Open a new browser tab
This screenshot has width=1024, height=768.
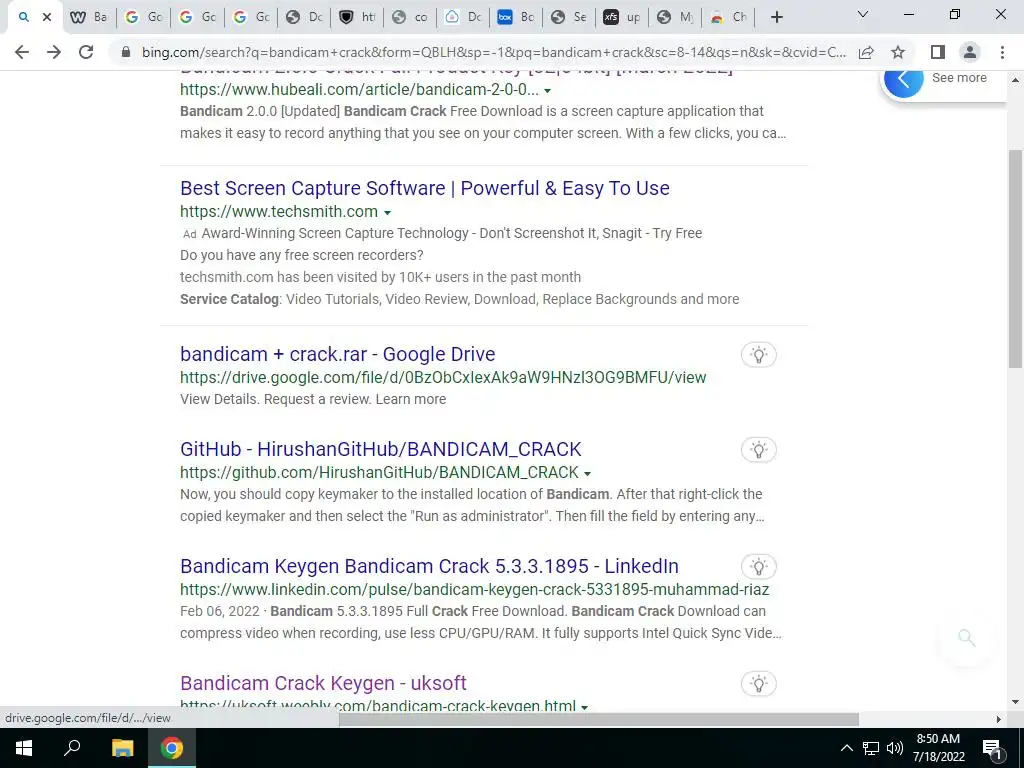click(776, 18)
